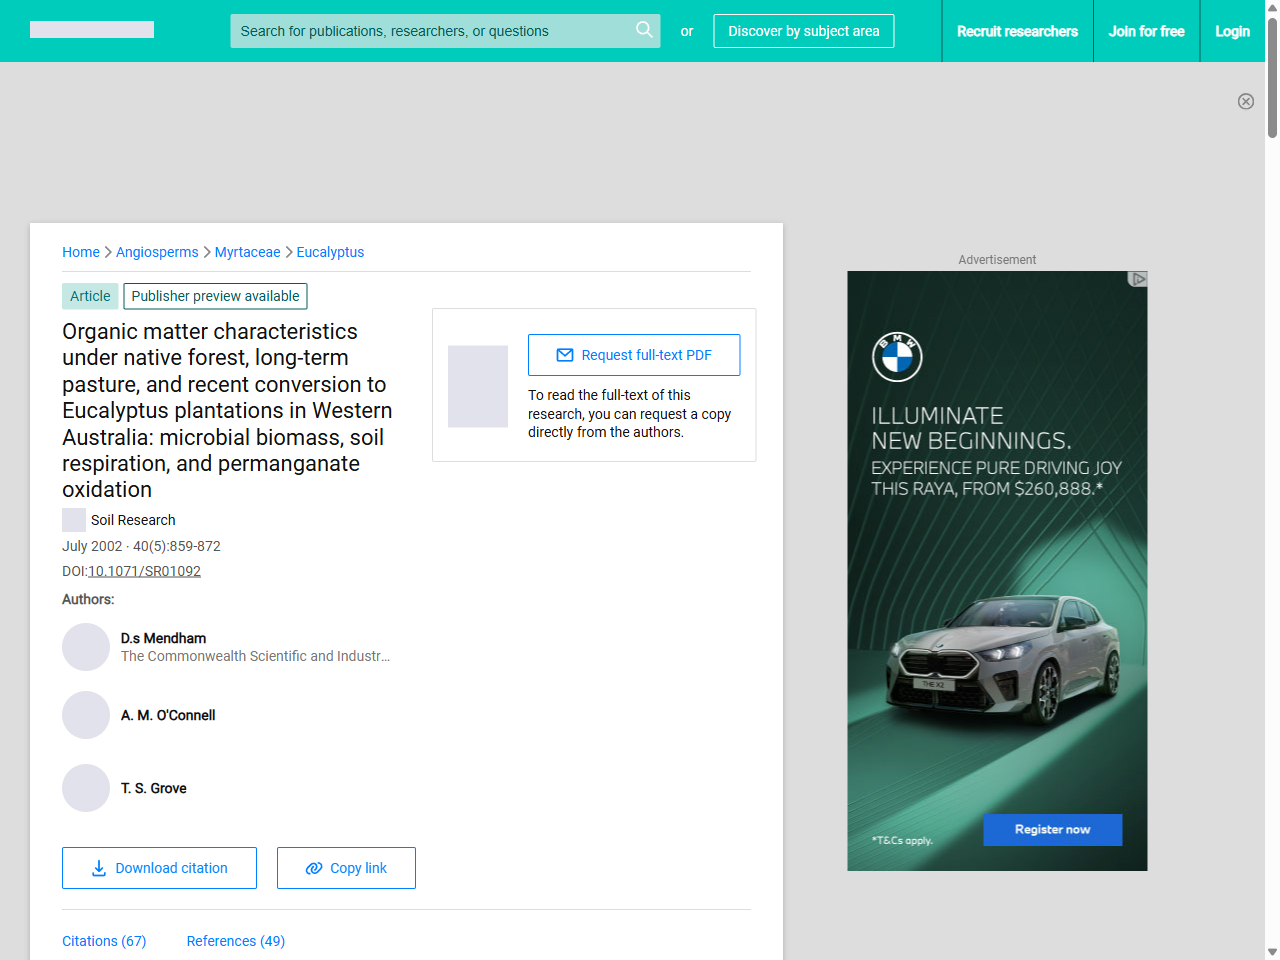The image size is (1280, 960).
Task: Click the Soil Research journal icon
Action: [74, 520]
